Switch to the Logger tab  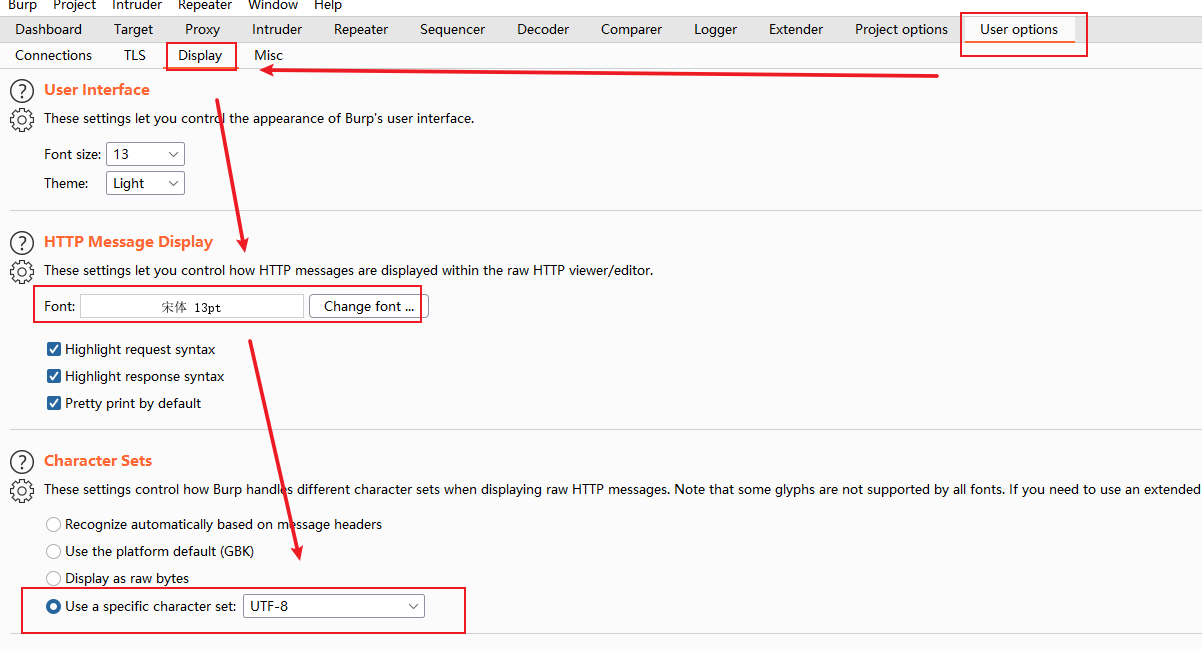[716, 29]
